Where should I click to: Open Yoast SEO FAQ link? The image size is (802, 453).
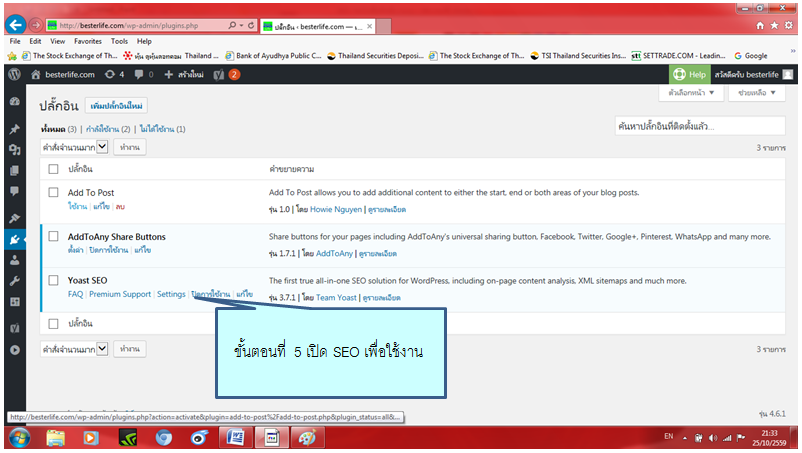[75, 294]
